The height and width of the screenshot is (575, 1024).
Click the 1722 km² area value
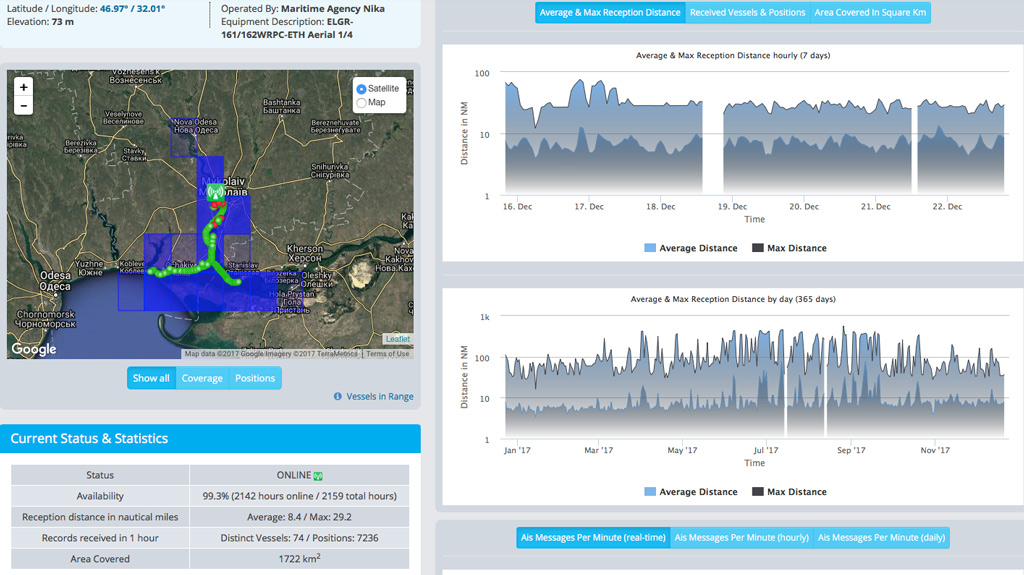299,559
